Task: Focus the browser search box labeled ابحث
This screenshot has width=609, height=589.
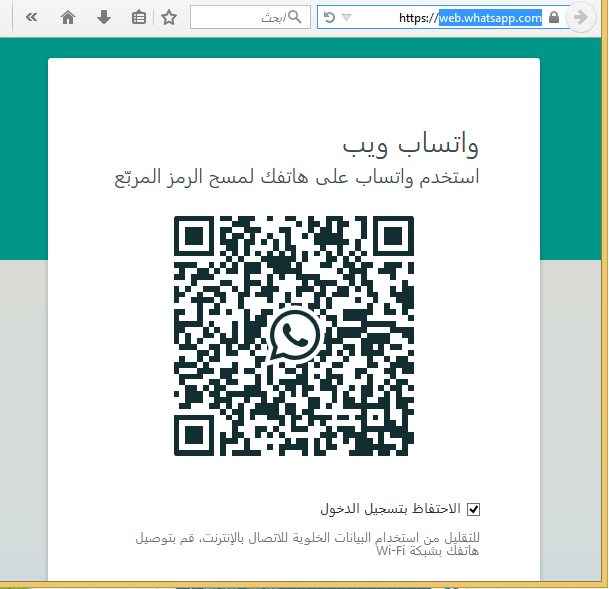Action: 250,17
